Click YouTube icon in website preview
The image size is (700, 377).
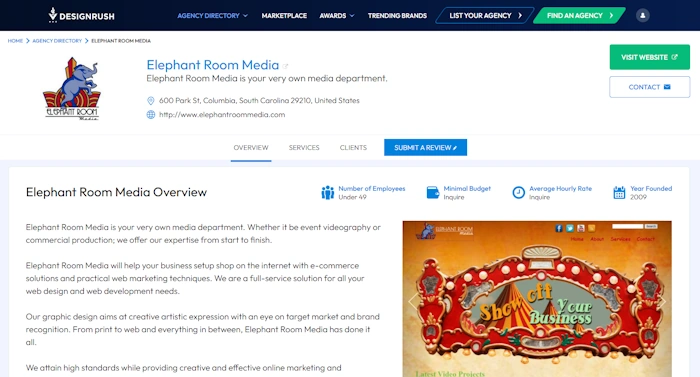point(580,228)
